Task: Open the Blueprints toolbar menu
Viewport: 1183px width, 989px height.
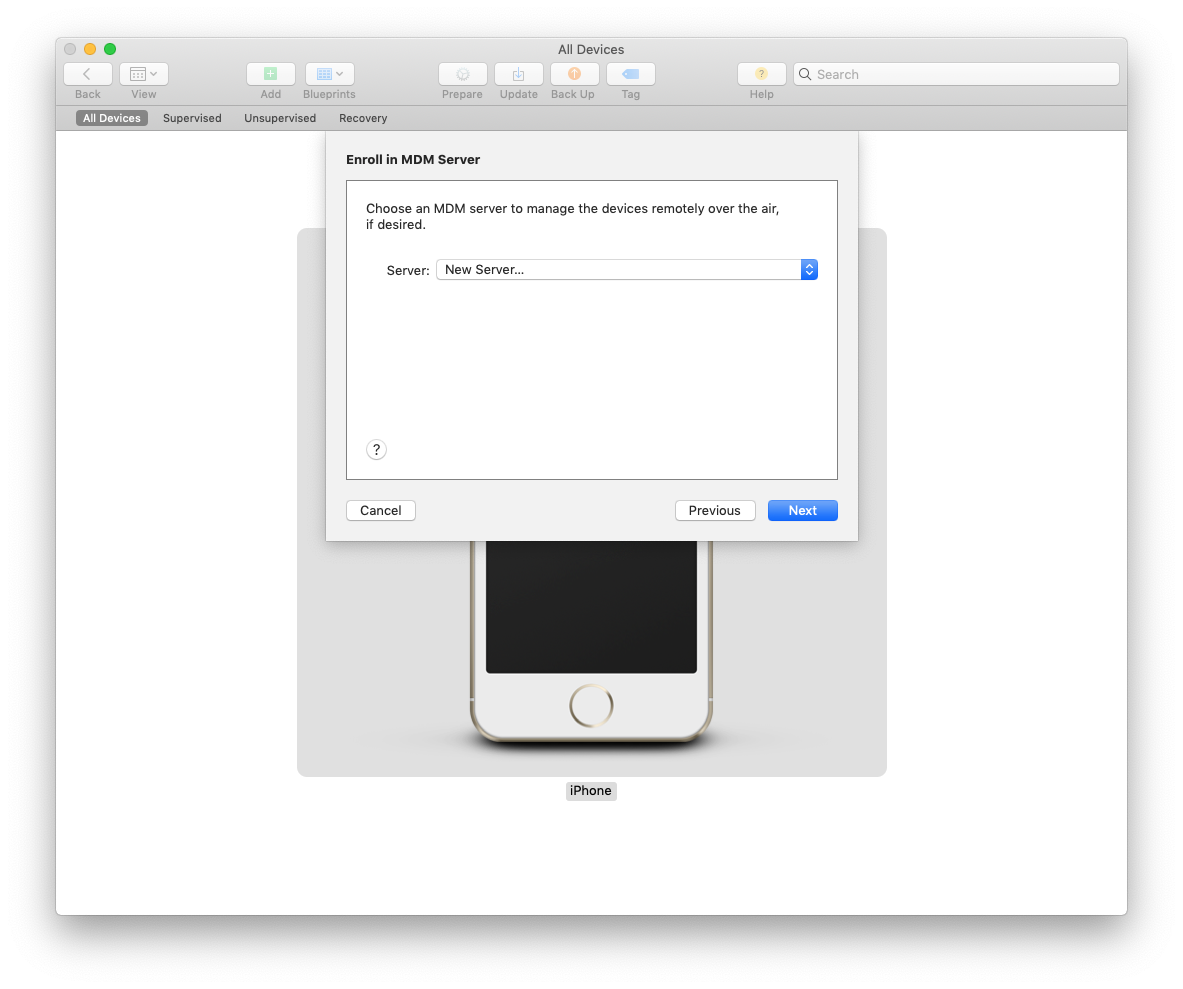Action: tap(329, 74)
